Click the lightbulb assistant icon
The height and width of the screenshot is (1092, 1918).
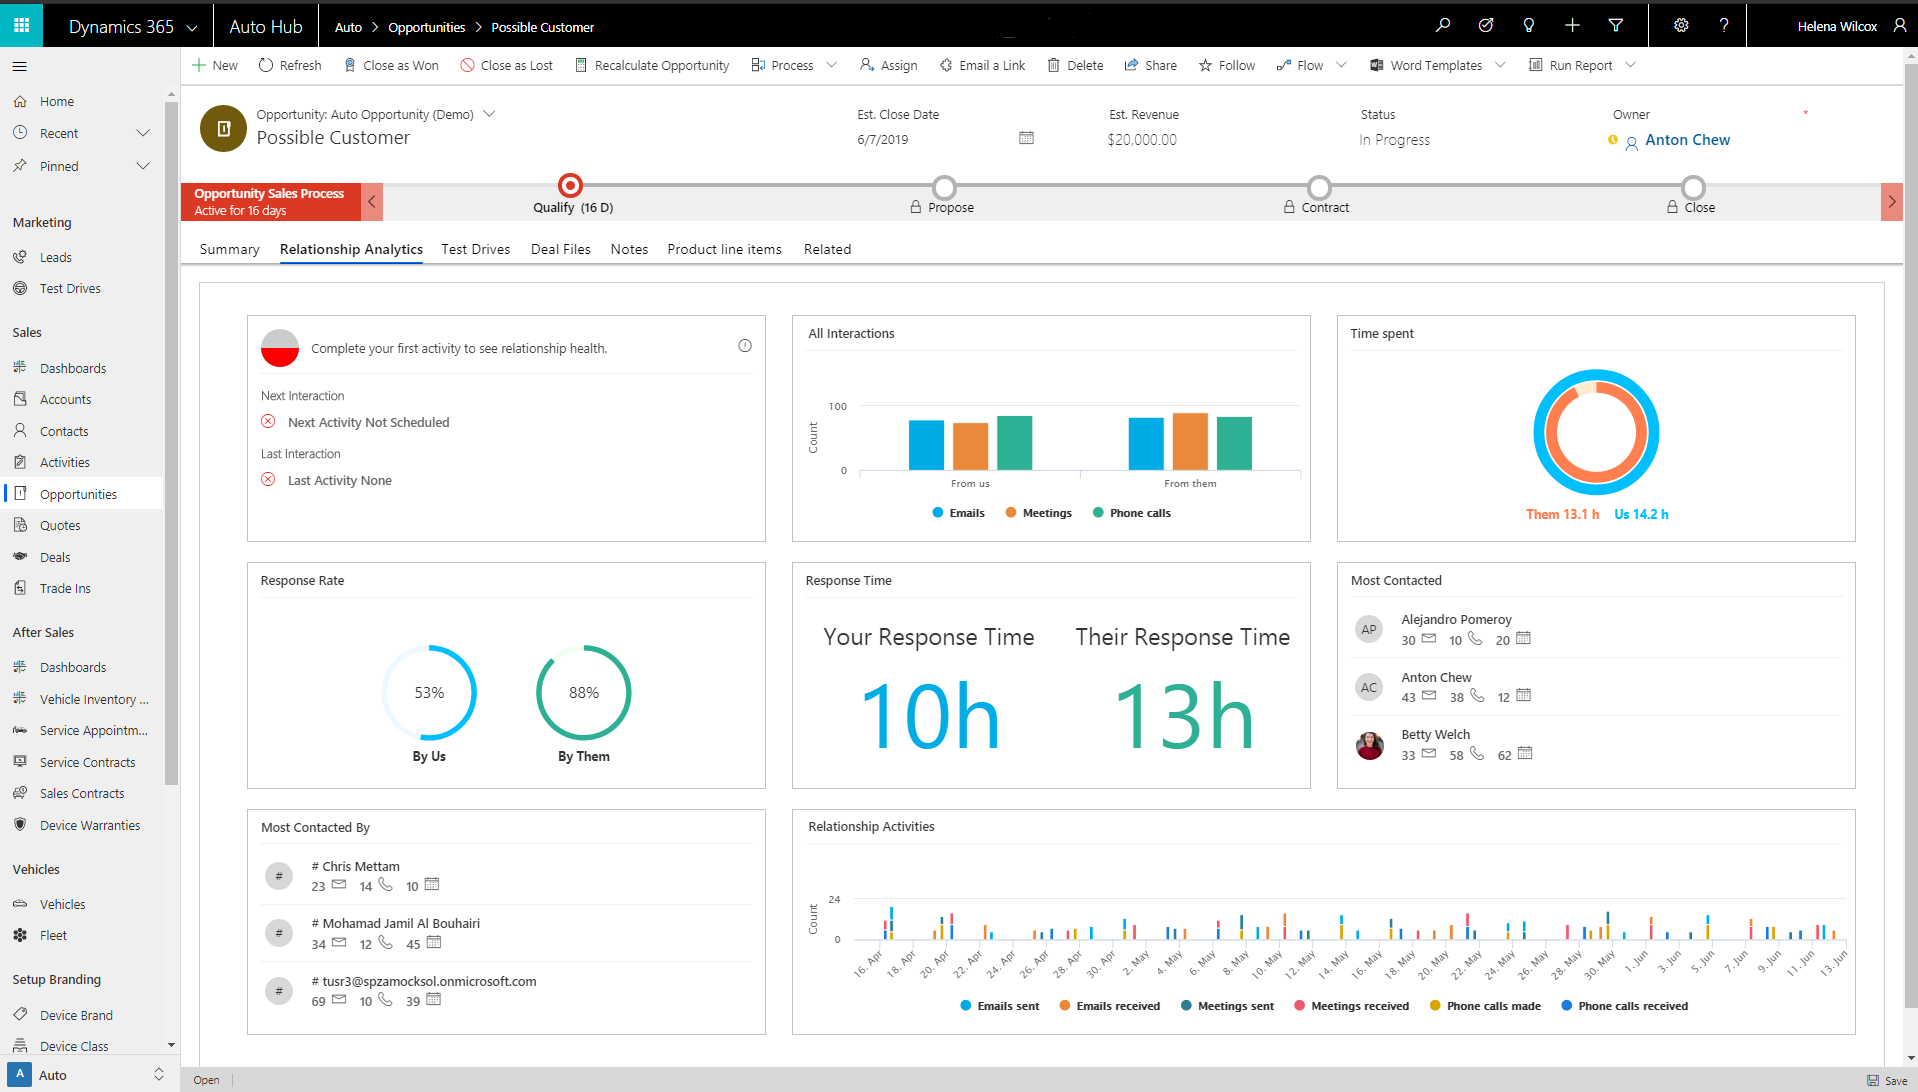click(x=1528, y=26)
